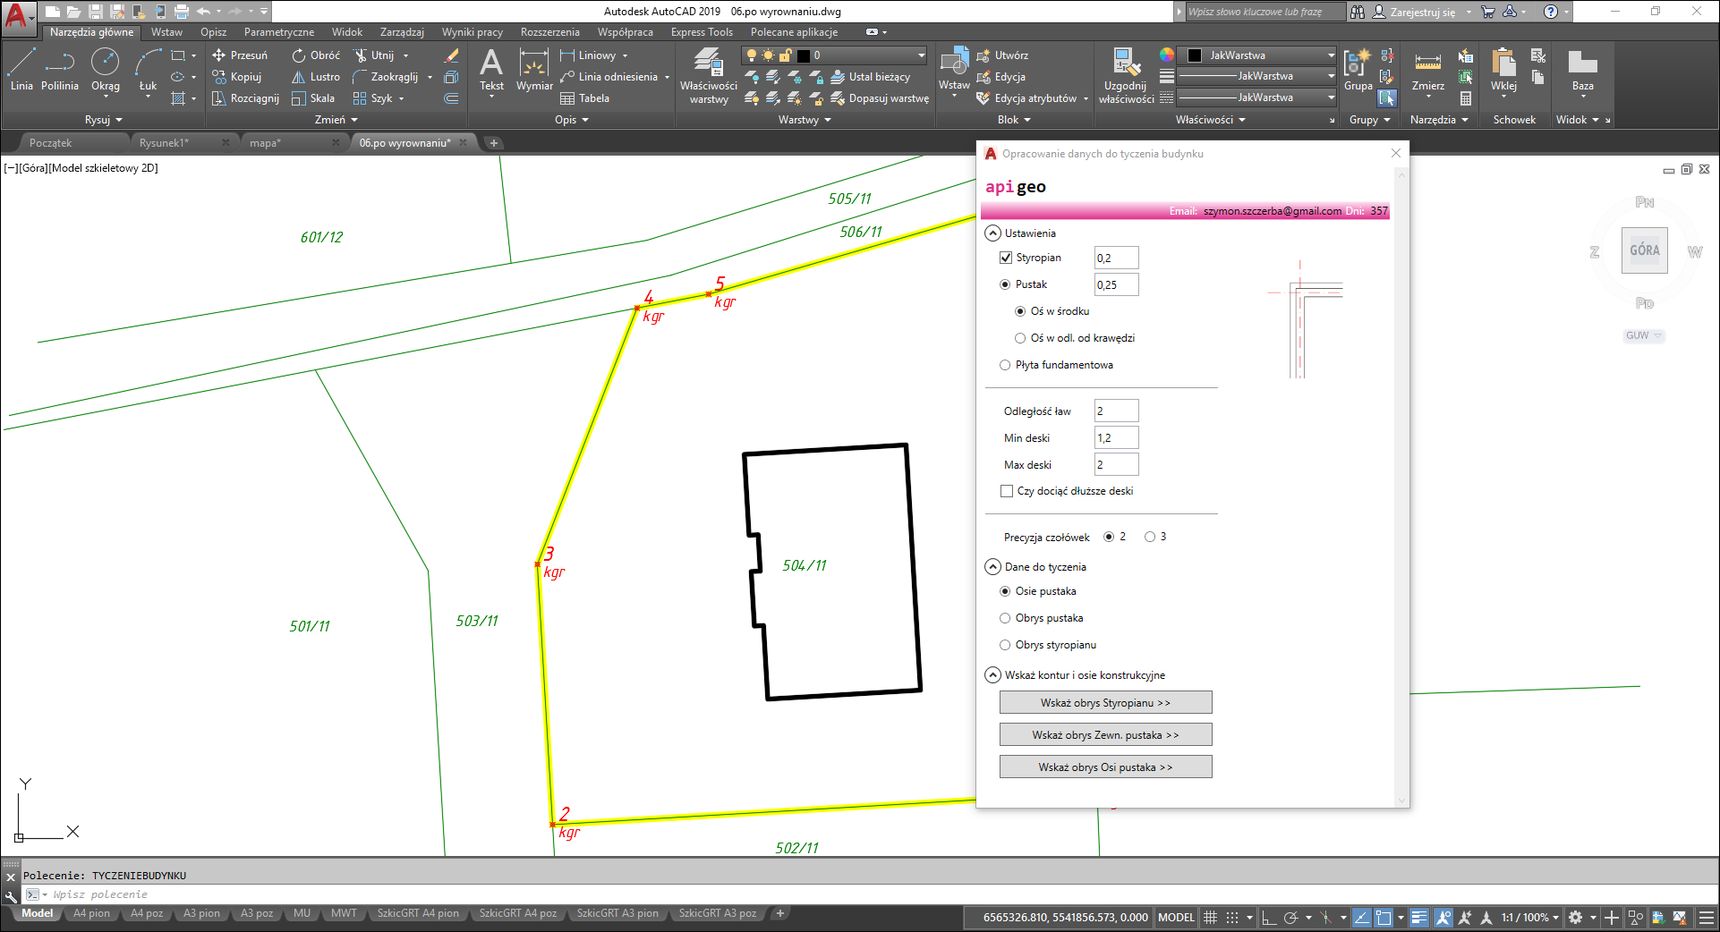The height and width of the screenshot is (932, 1720).
Task: Select Oś w środku option
Action: 1020,311
